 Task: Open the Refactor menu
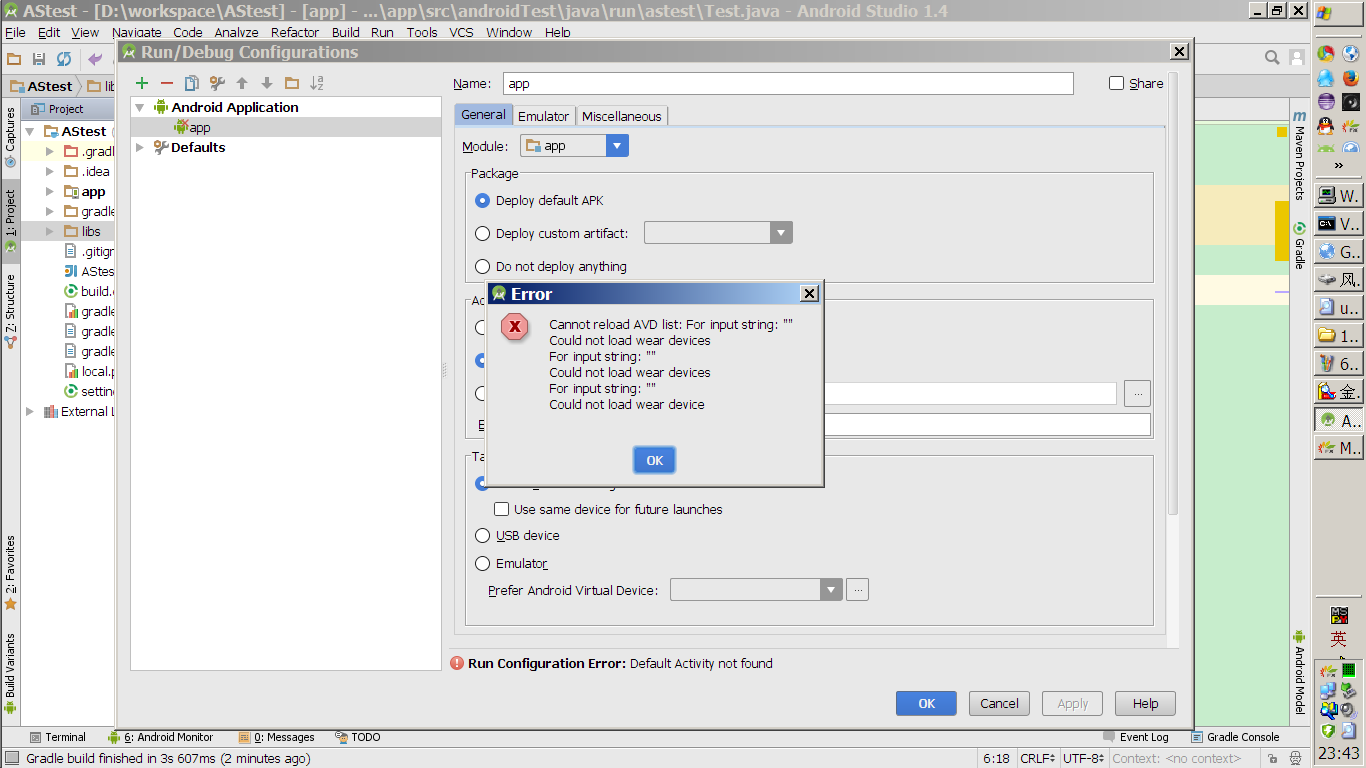coord(295,32)
